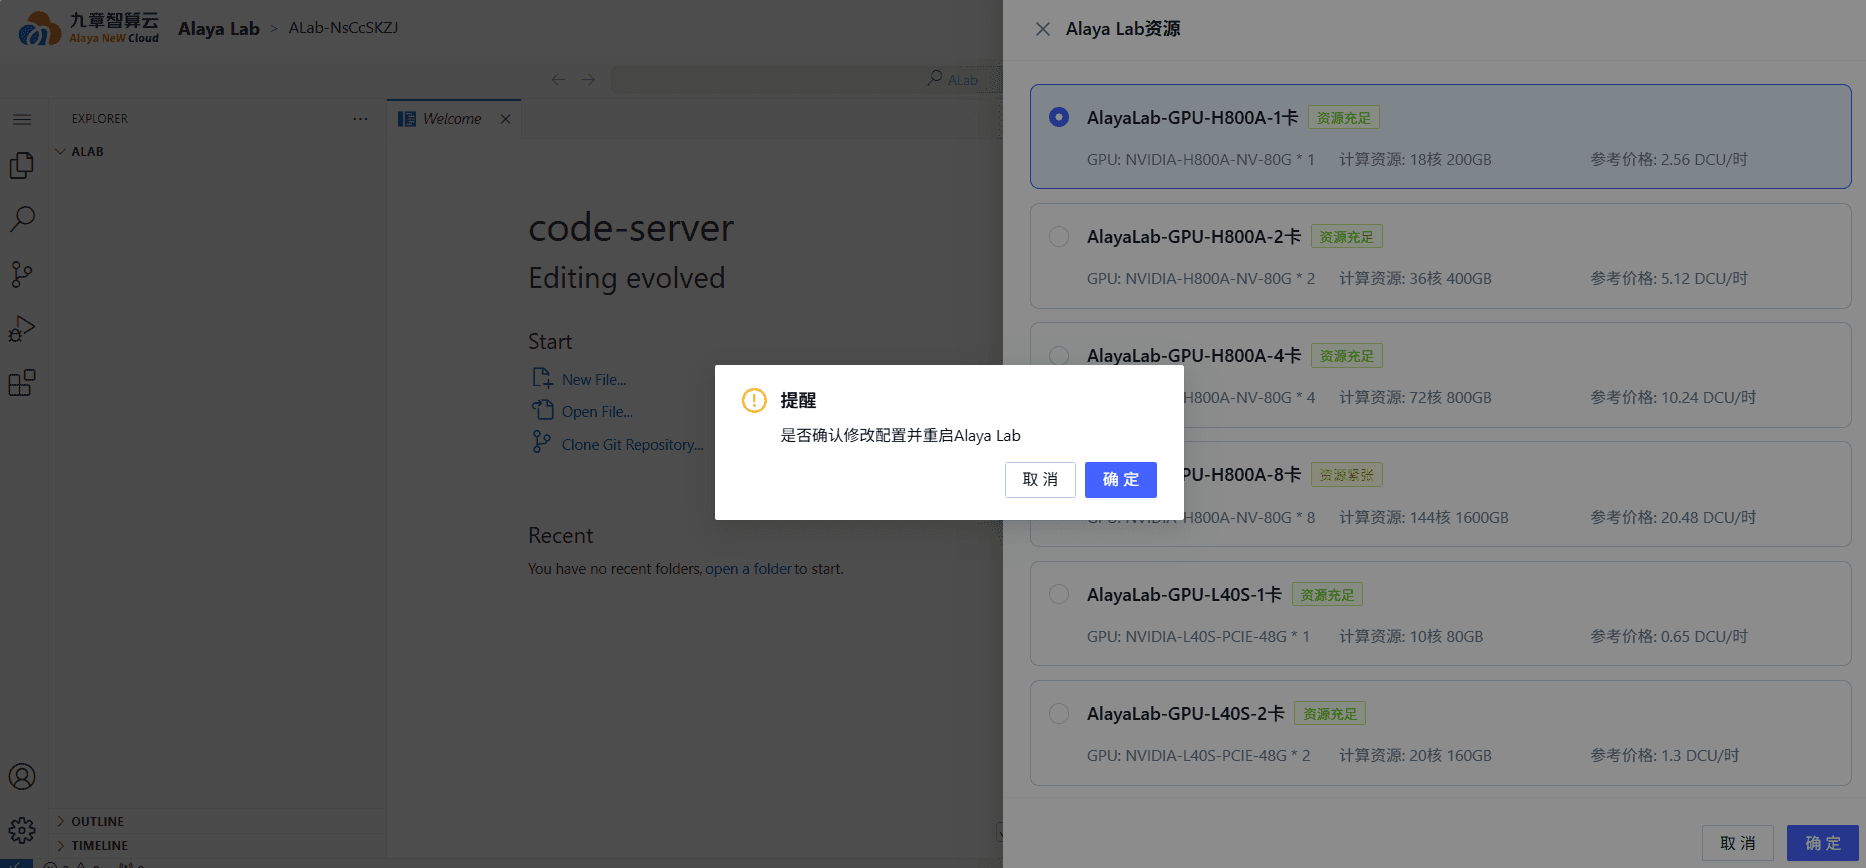
Task: Click 计算资源: 10核 80GB text
Action: pos(1411,637)
